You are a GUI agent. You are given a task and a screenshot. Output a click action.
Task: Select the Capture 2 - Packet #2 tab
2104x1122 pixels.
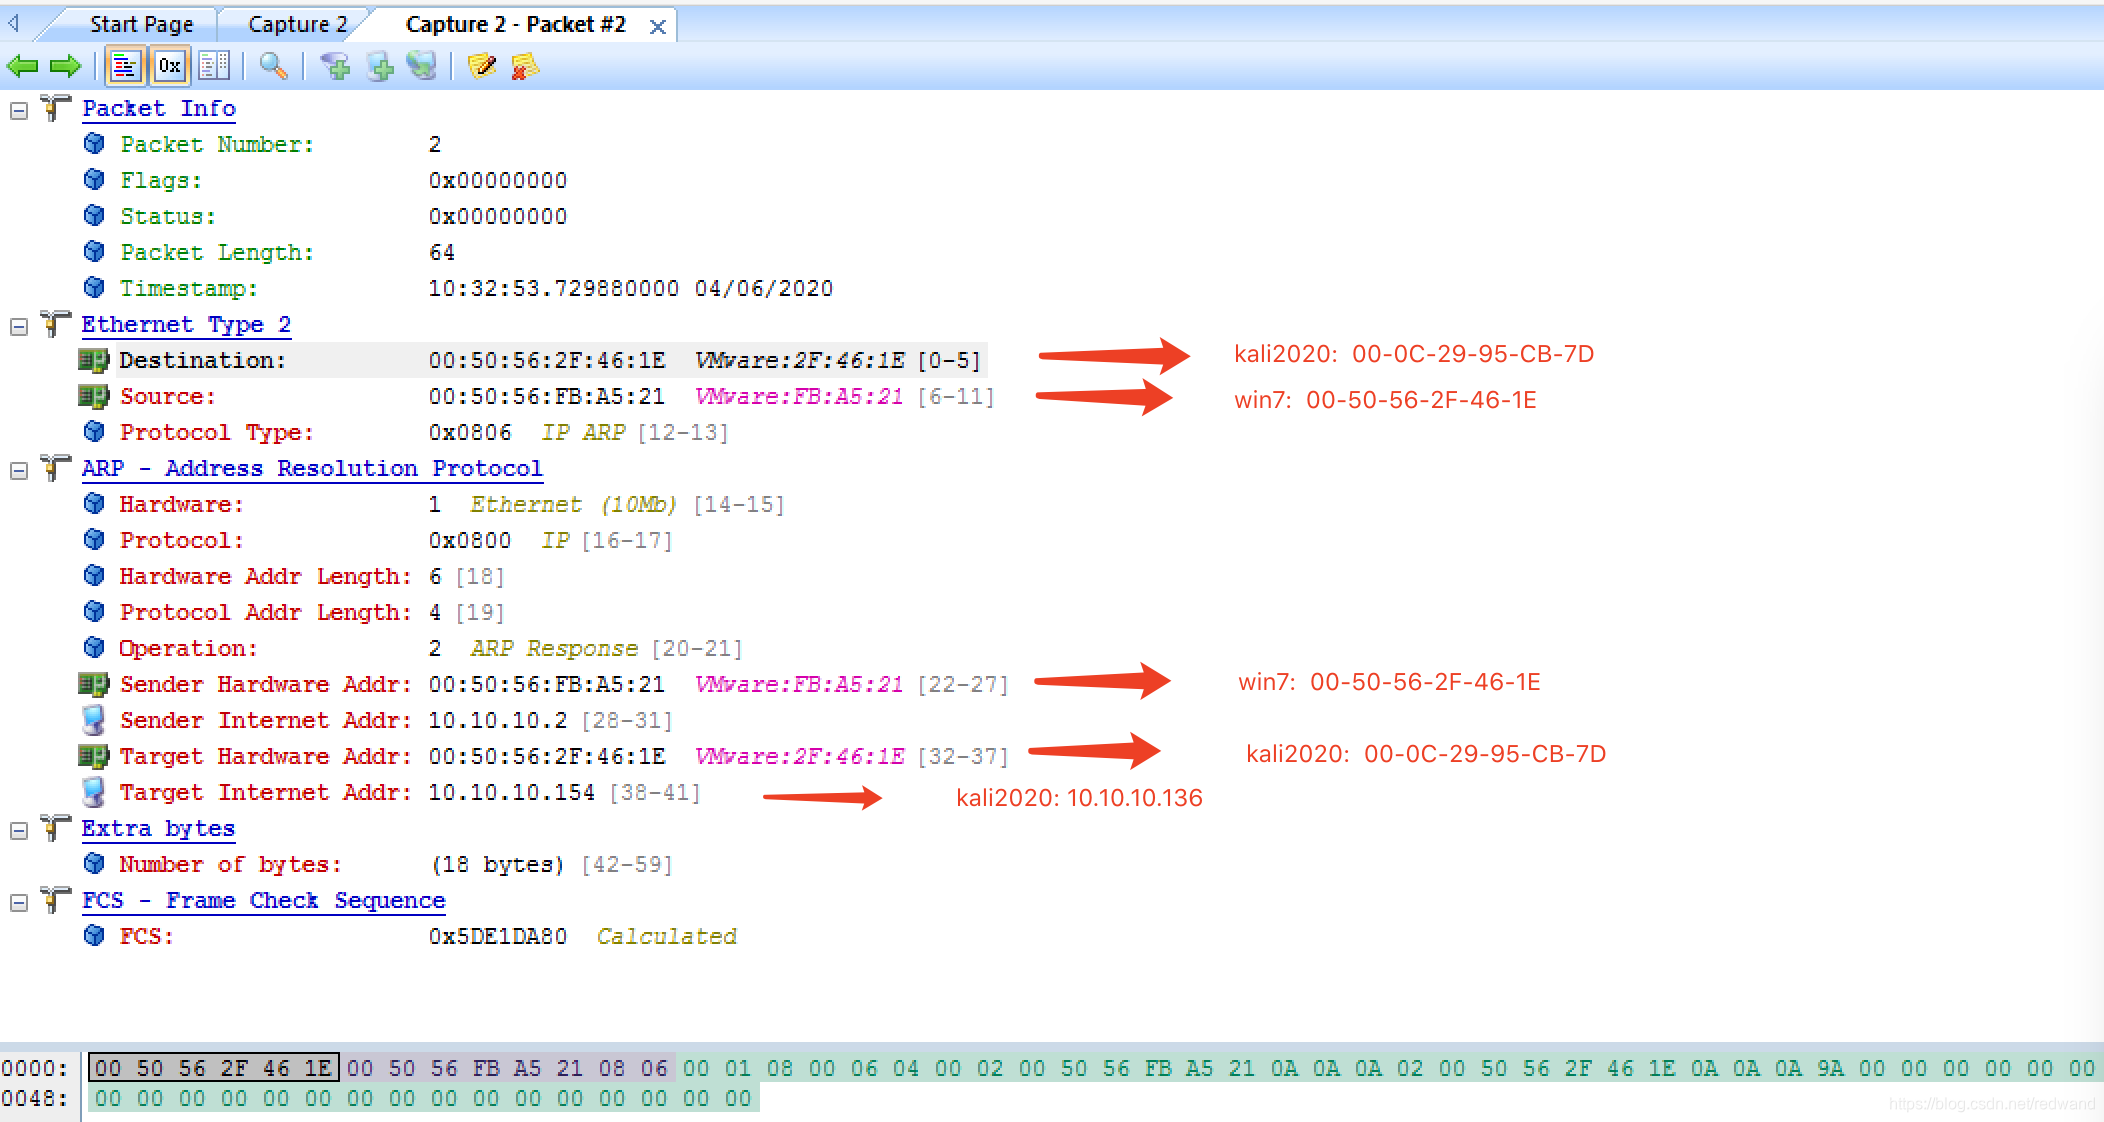[515, 24]
